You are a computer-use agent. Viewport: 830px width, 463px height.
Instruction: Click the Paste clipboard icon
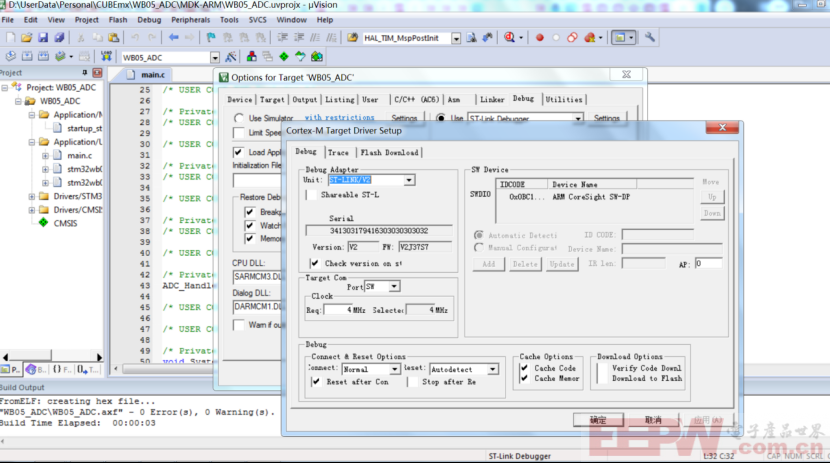(114, 38)
